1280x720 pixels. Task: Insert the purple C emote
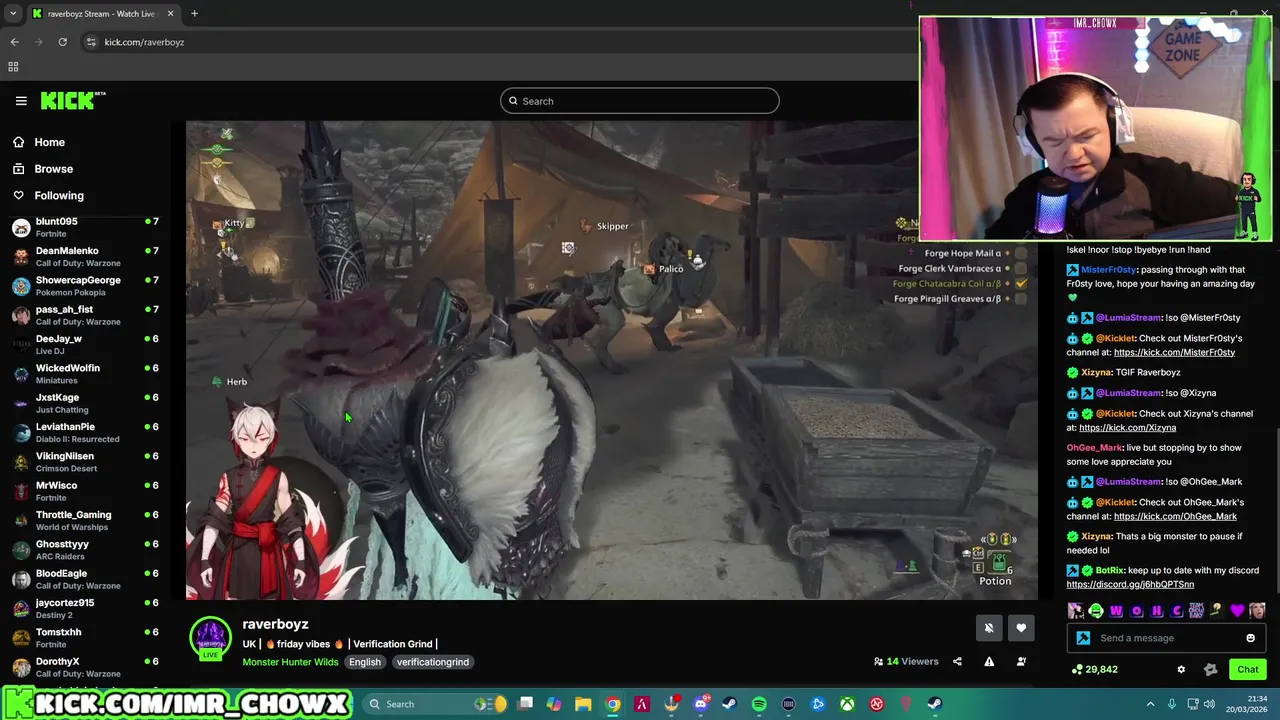tap(1177, 611)
